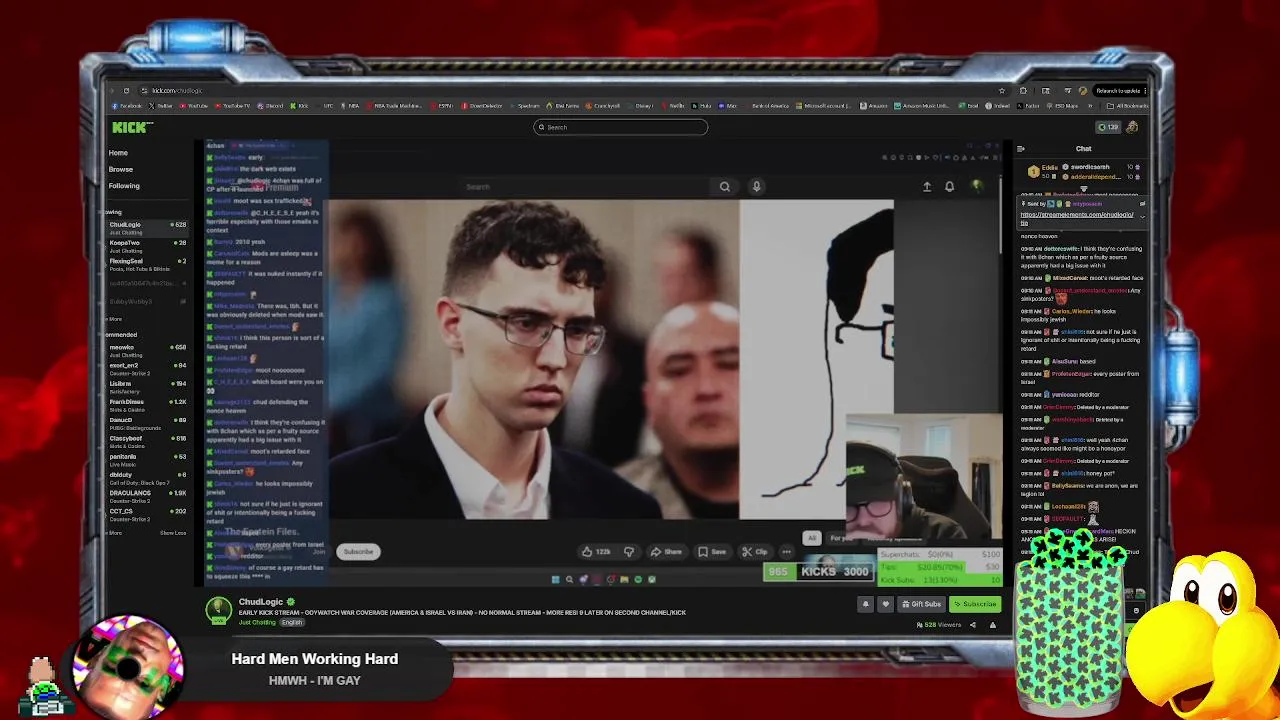Collapse recommended list with Show Less

click(x=173, y=533)
